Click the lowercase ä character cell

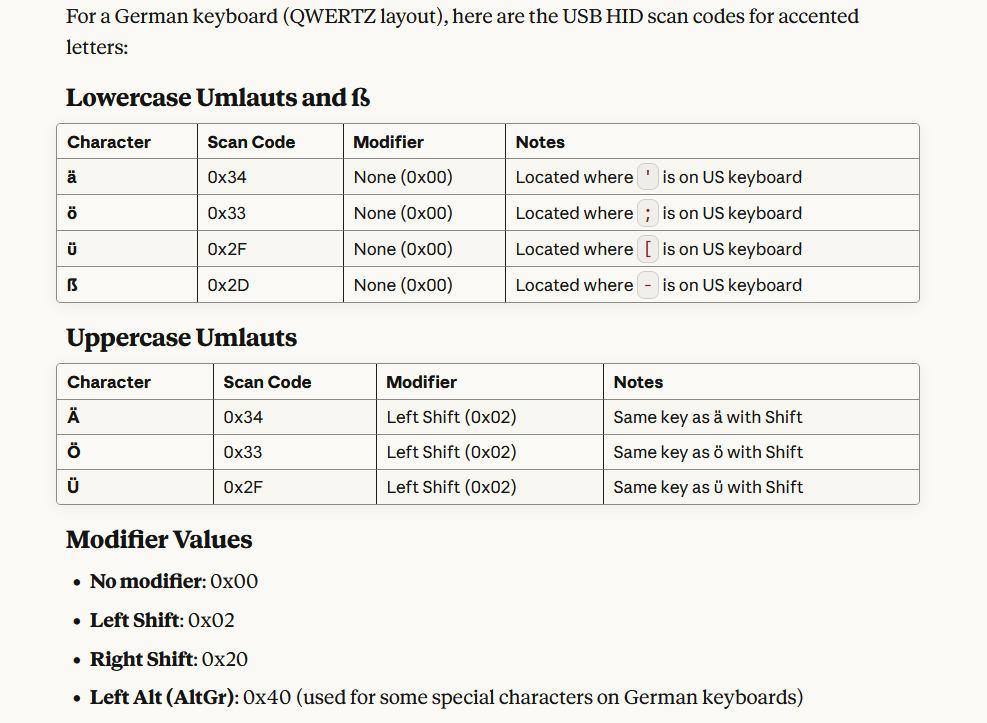[x=72, y=177]
